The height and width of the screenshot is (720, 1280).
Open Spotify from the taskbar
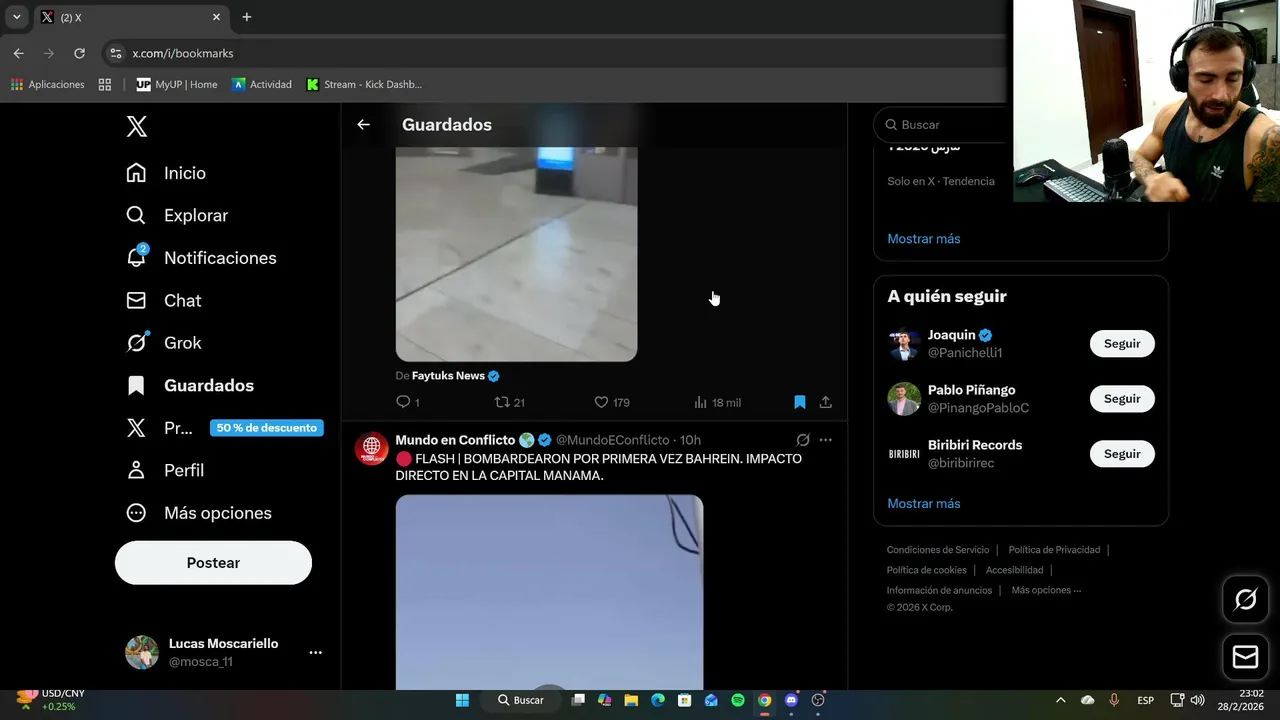point(738,700)
